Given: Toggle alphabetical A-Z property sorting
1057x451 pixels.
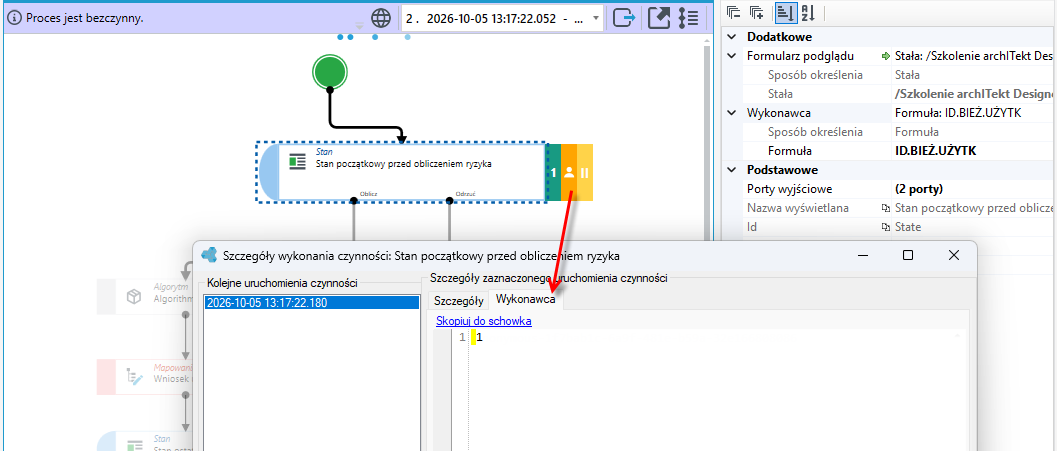Looking at the screenshot, I should pyautogui.click(x=808, y=12).
